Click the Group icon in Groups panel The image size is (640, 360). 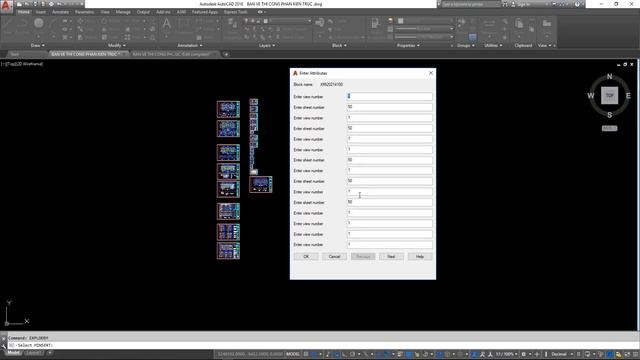coord(461,22)
